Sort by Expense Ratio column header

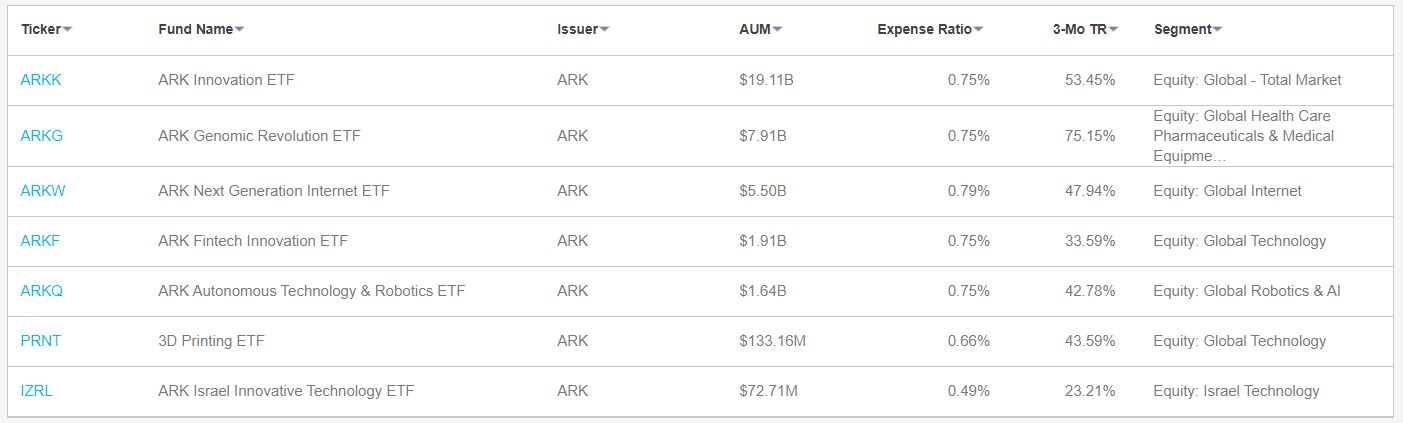pos(930,29)
